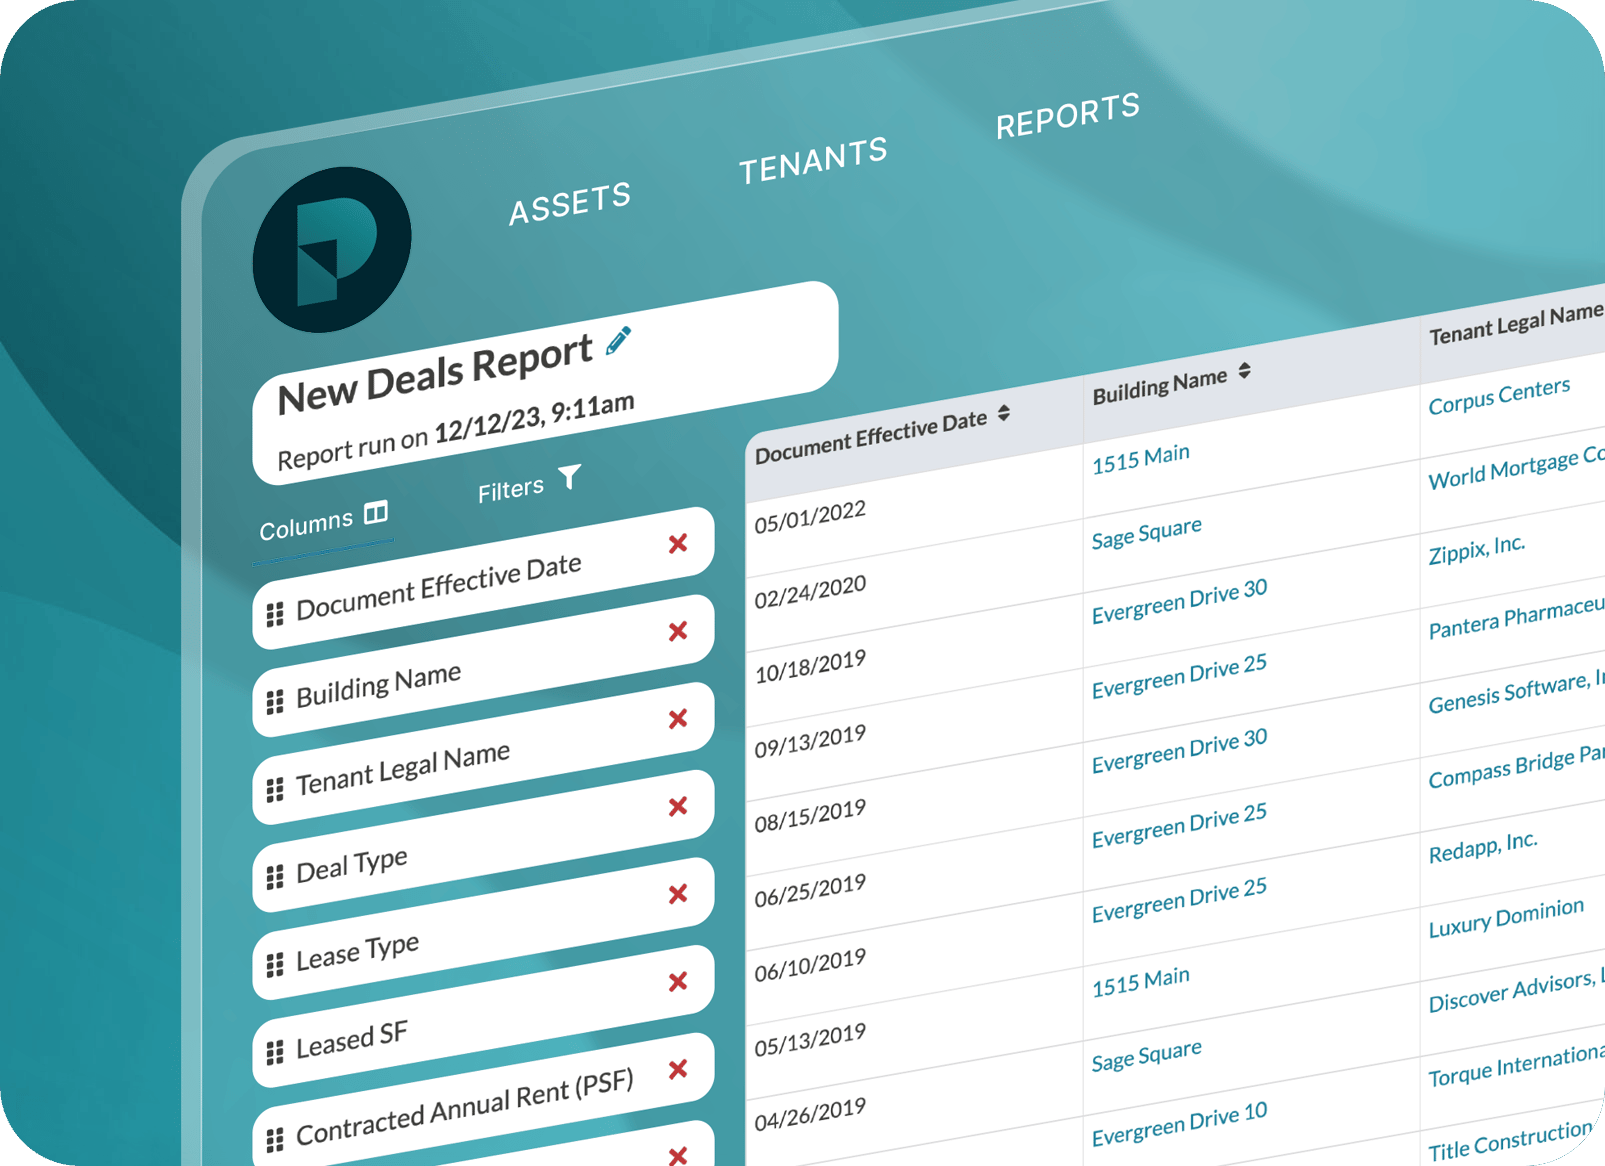This screenshot has width=1605, height=1166.
Task: Click the pencil icon to rename report
Action: point(618,341)
